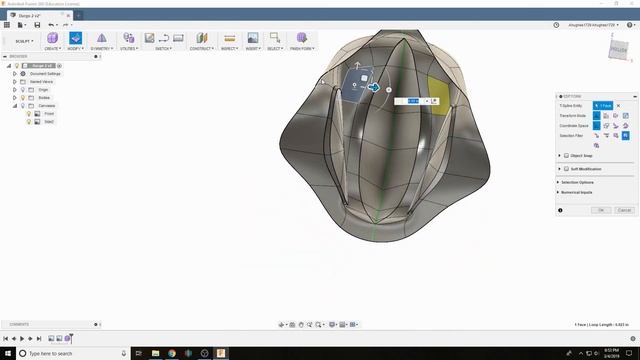
Task: Expand the Origin tree node
Action: pyautogui.click(x=15, y=89)
